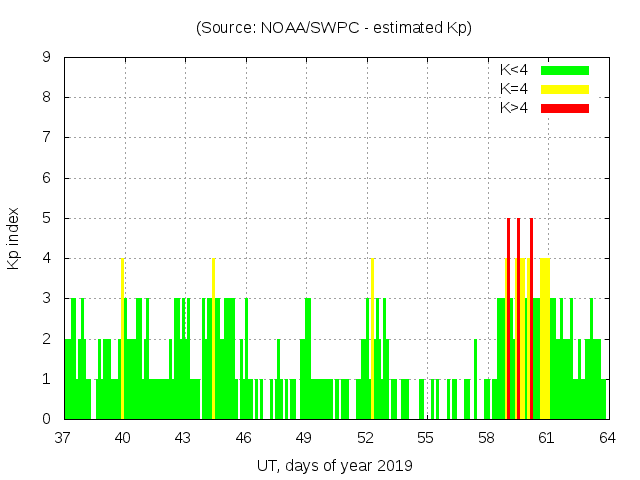Click the yellow bar just after day 52
640x480 pixels.
coord(372,340)
